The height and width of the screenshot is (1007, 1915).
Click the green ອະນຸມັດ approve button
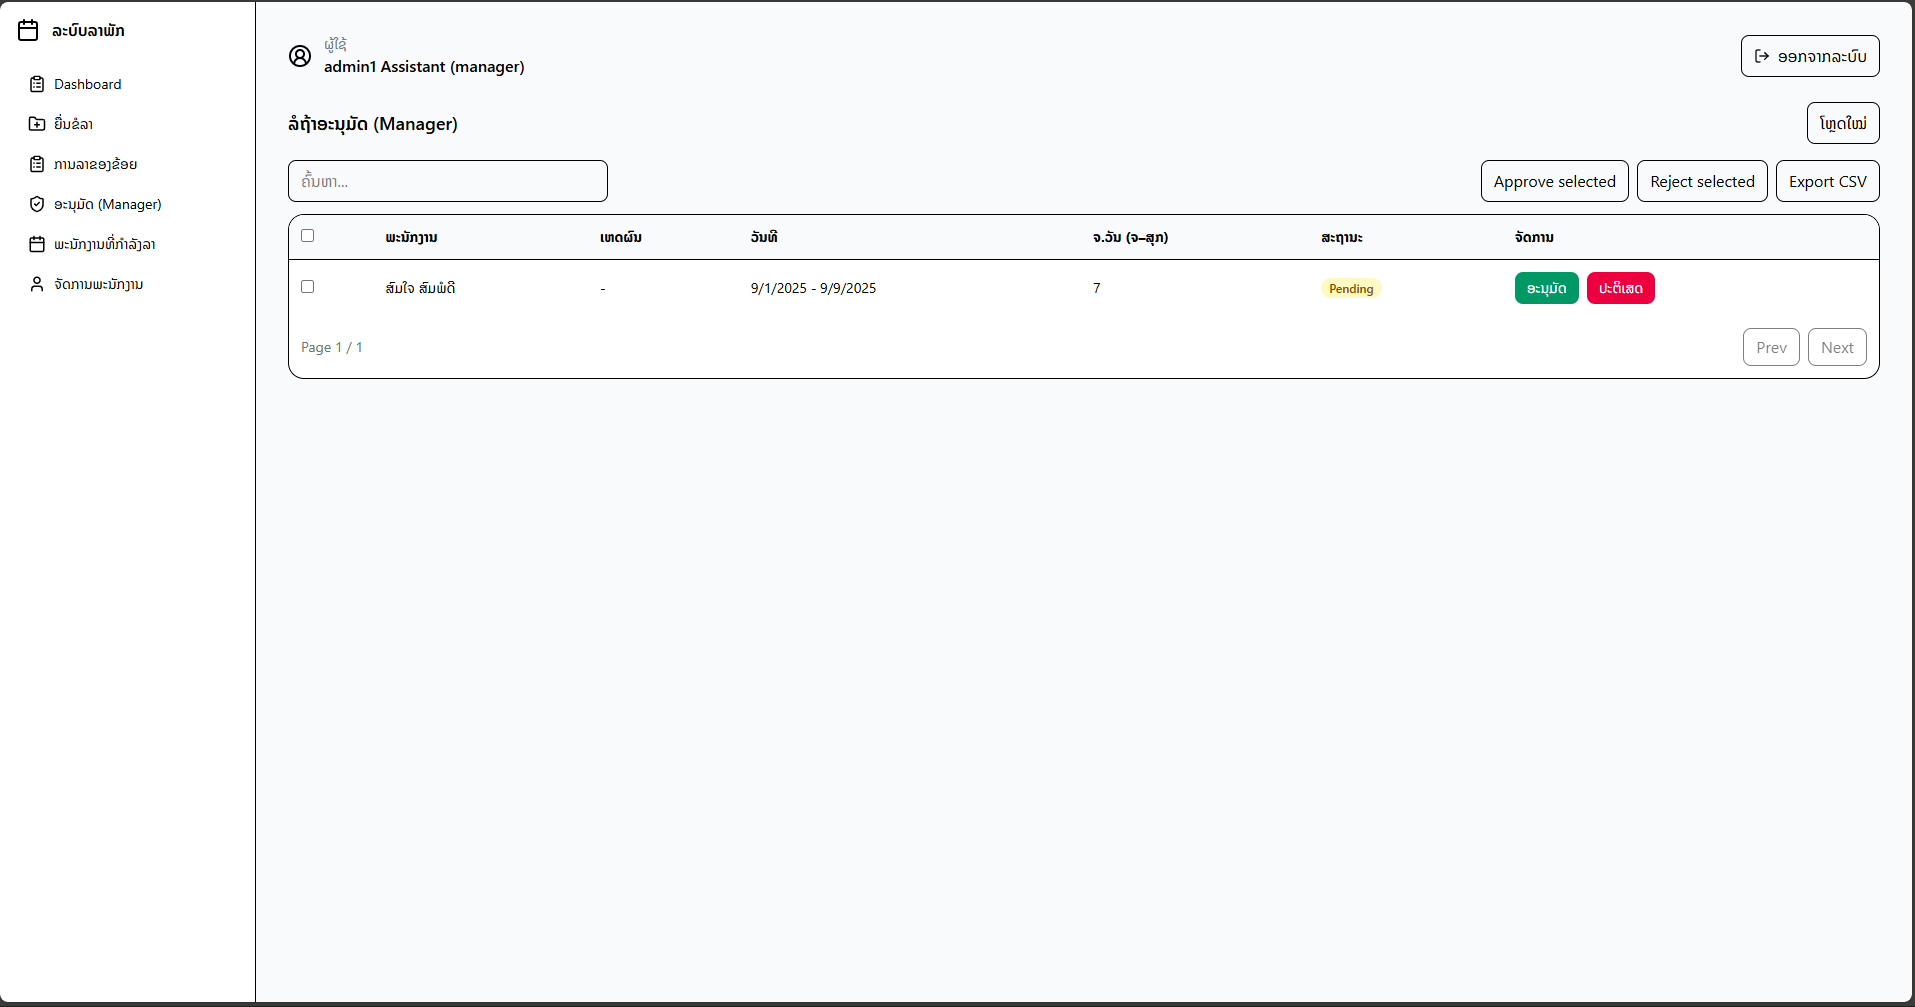pyautogui.click(x=1546, y=288)
